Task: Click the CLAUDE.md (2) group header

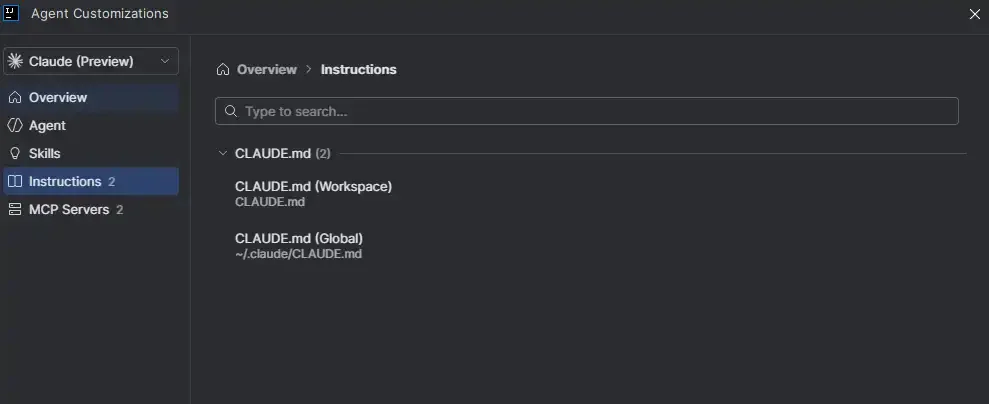Action: 283,153
